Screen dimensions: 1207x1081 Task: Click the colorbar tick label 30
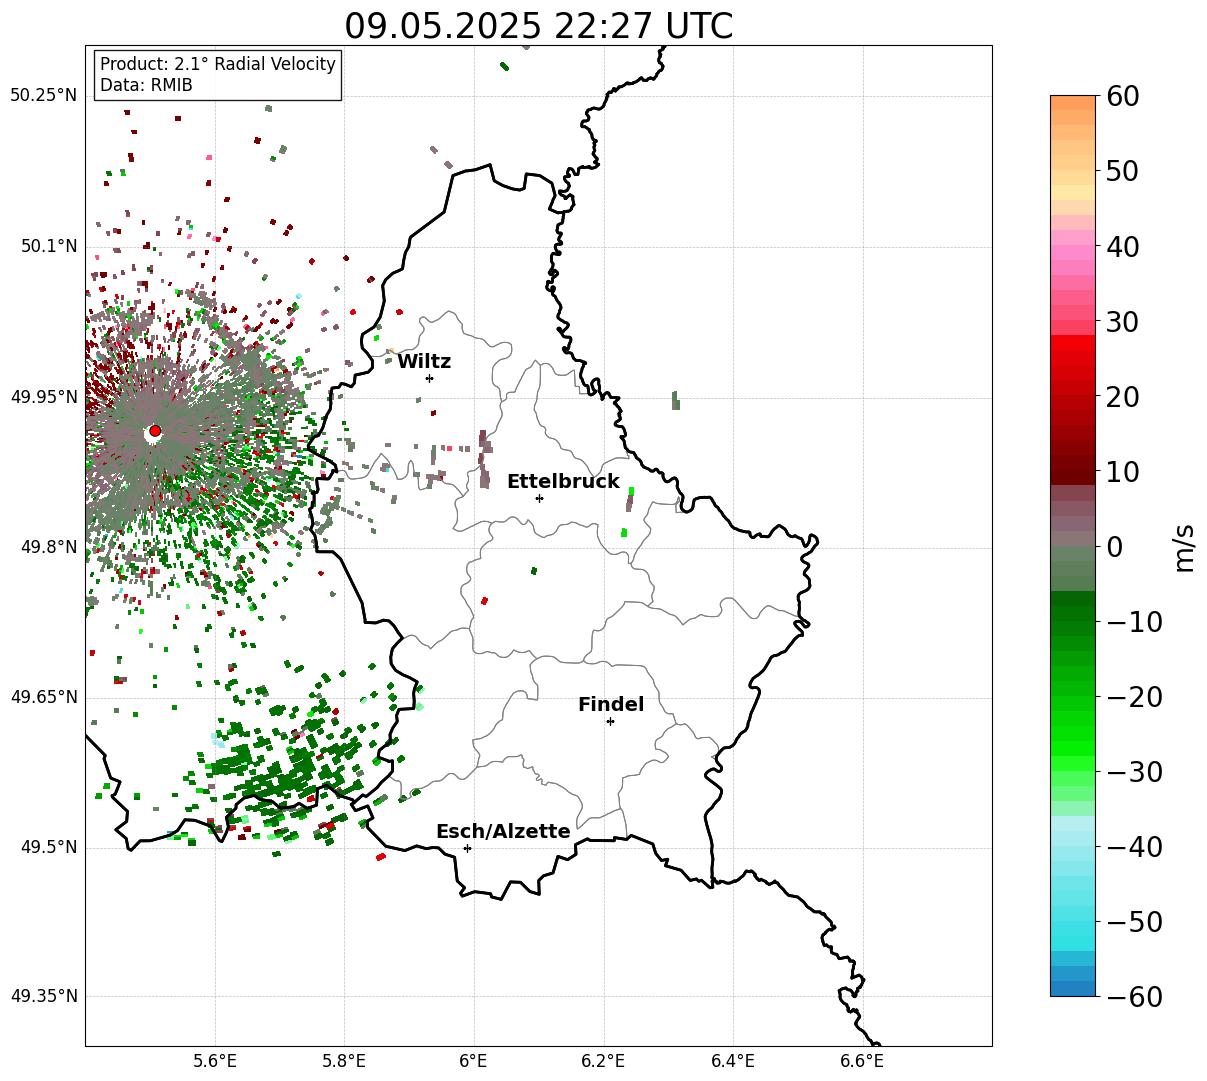point(1123,322)
